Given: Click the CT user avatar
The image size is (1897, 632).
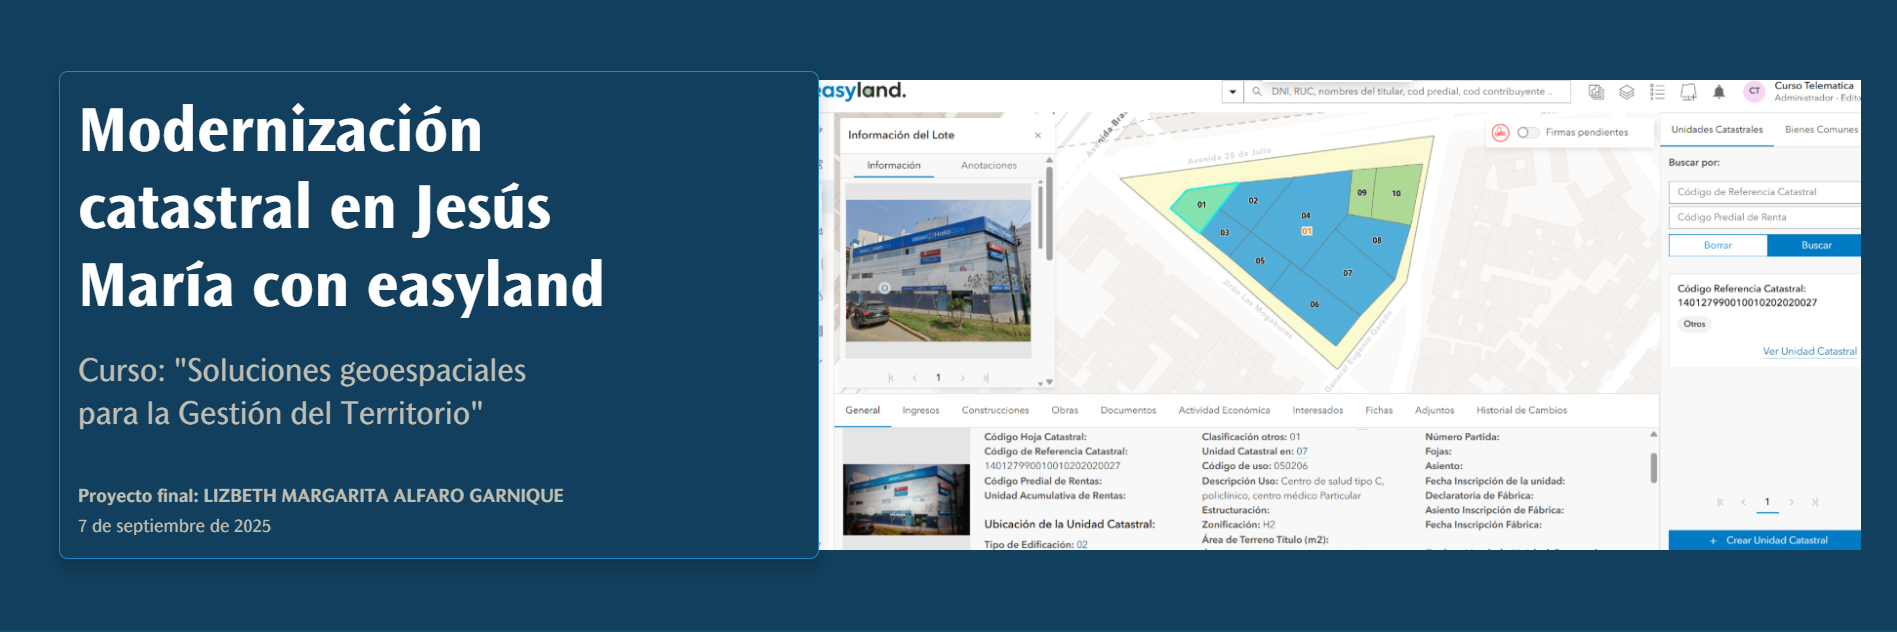Looking at the screenshot, I should [x=1754, y=91].
